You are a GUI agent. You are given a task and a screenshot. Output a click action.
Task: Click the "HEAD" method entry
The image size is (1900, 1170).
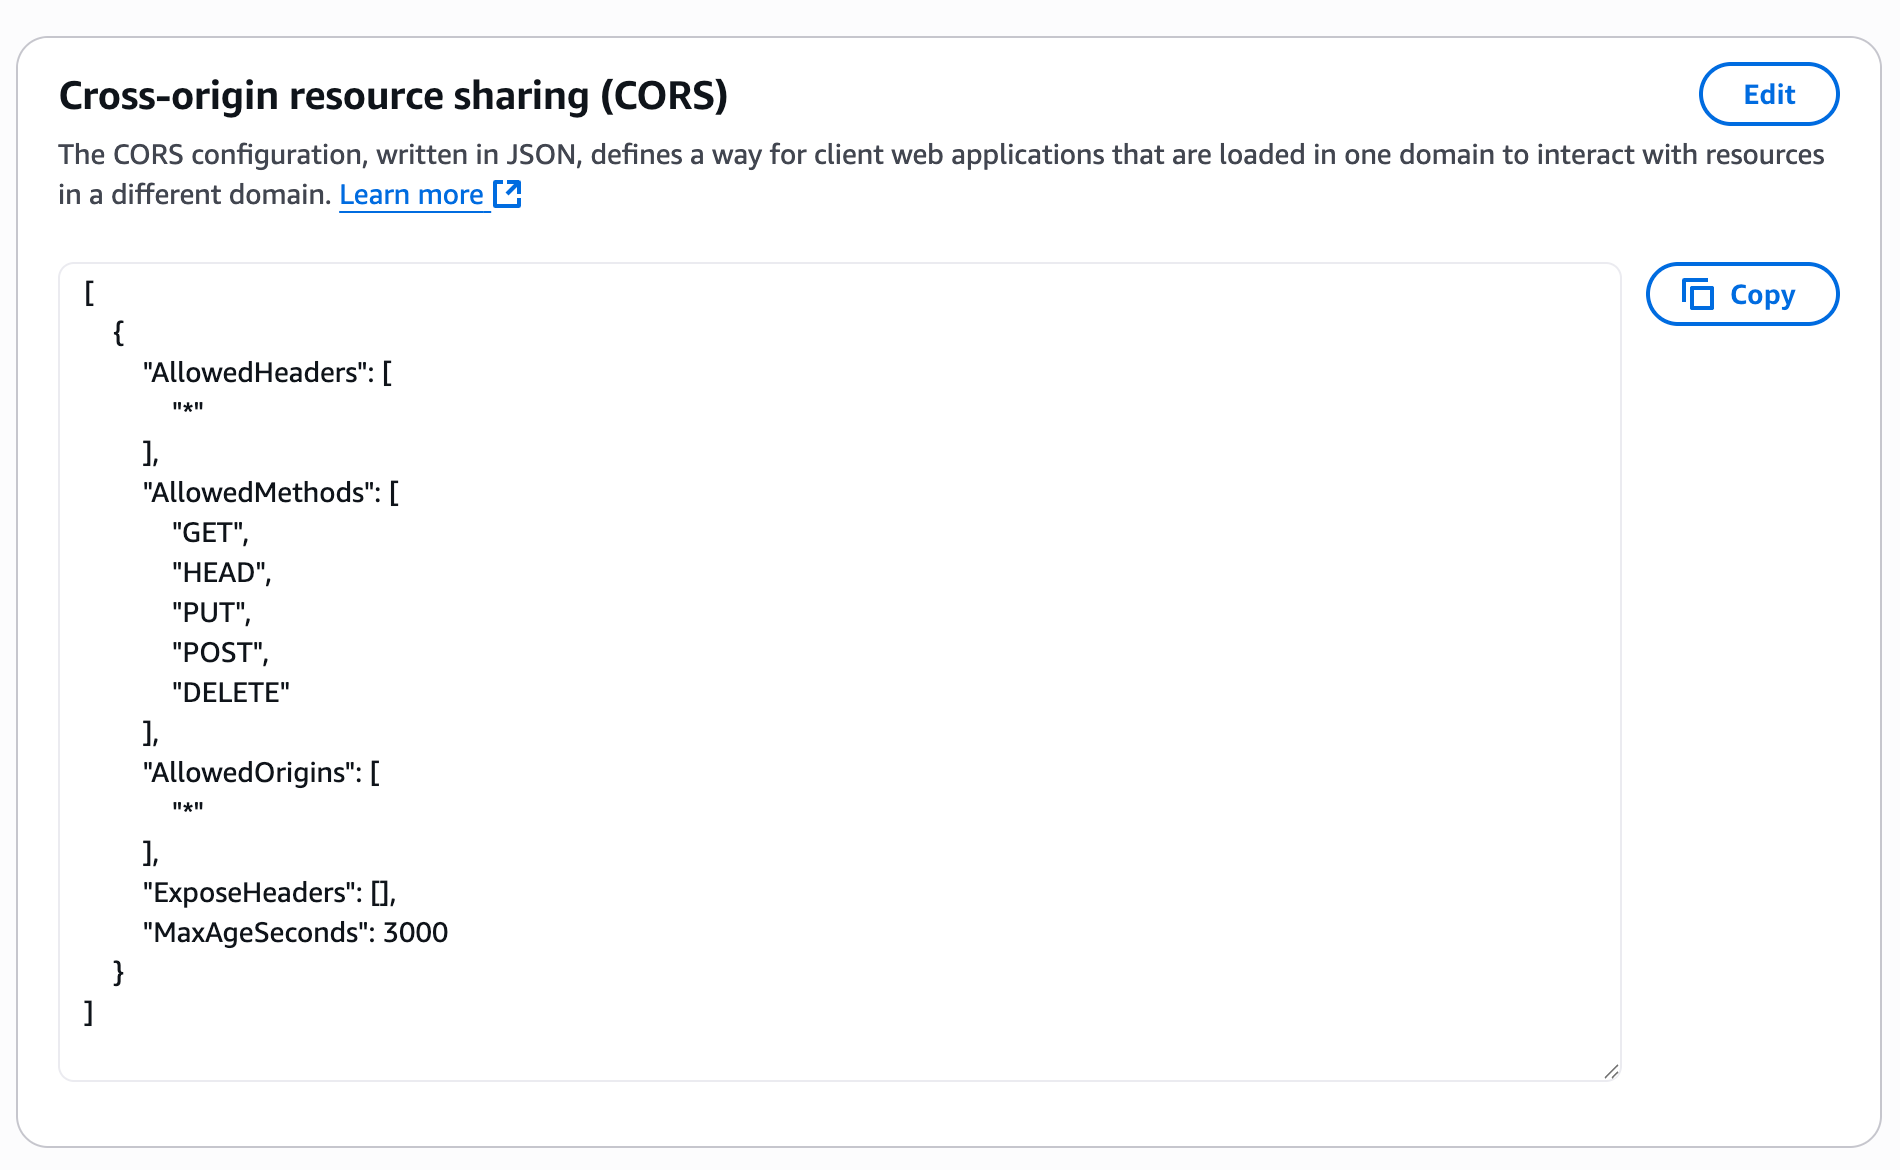[x=221, y=572]
